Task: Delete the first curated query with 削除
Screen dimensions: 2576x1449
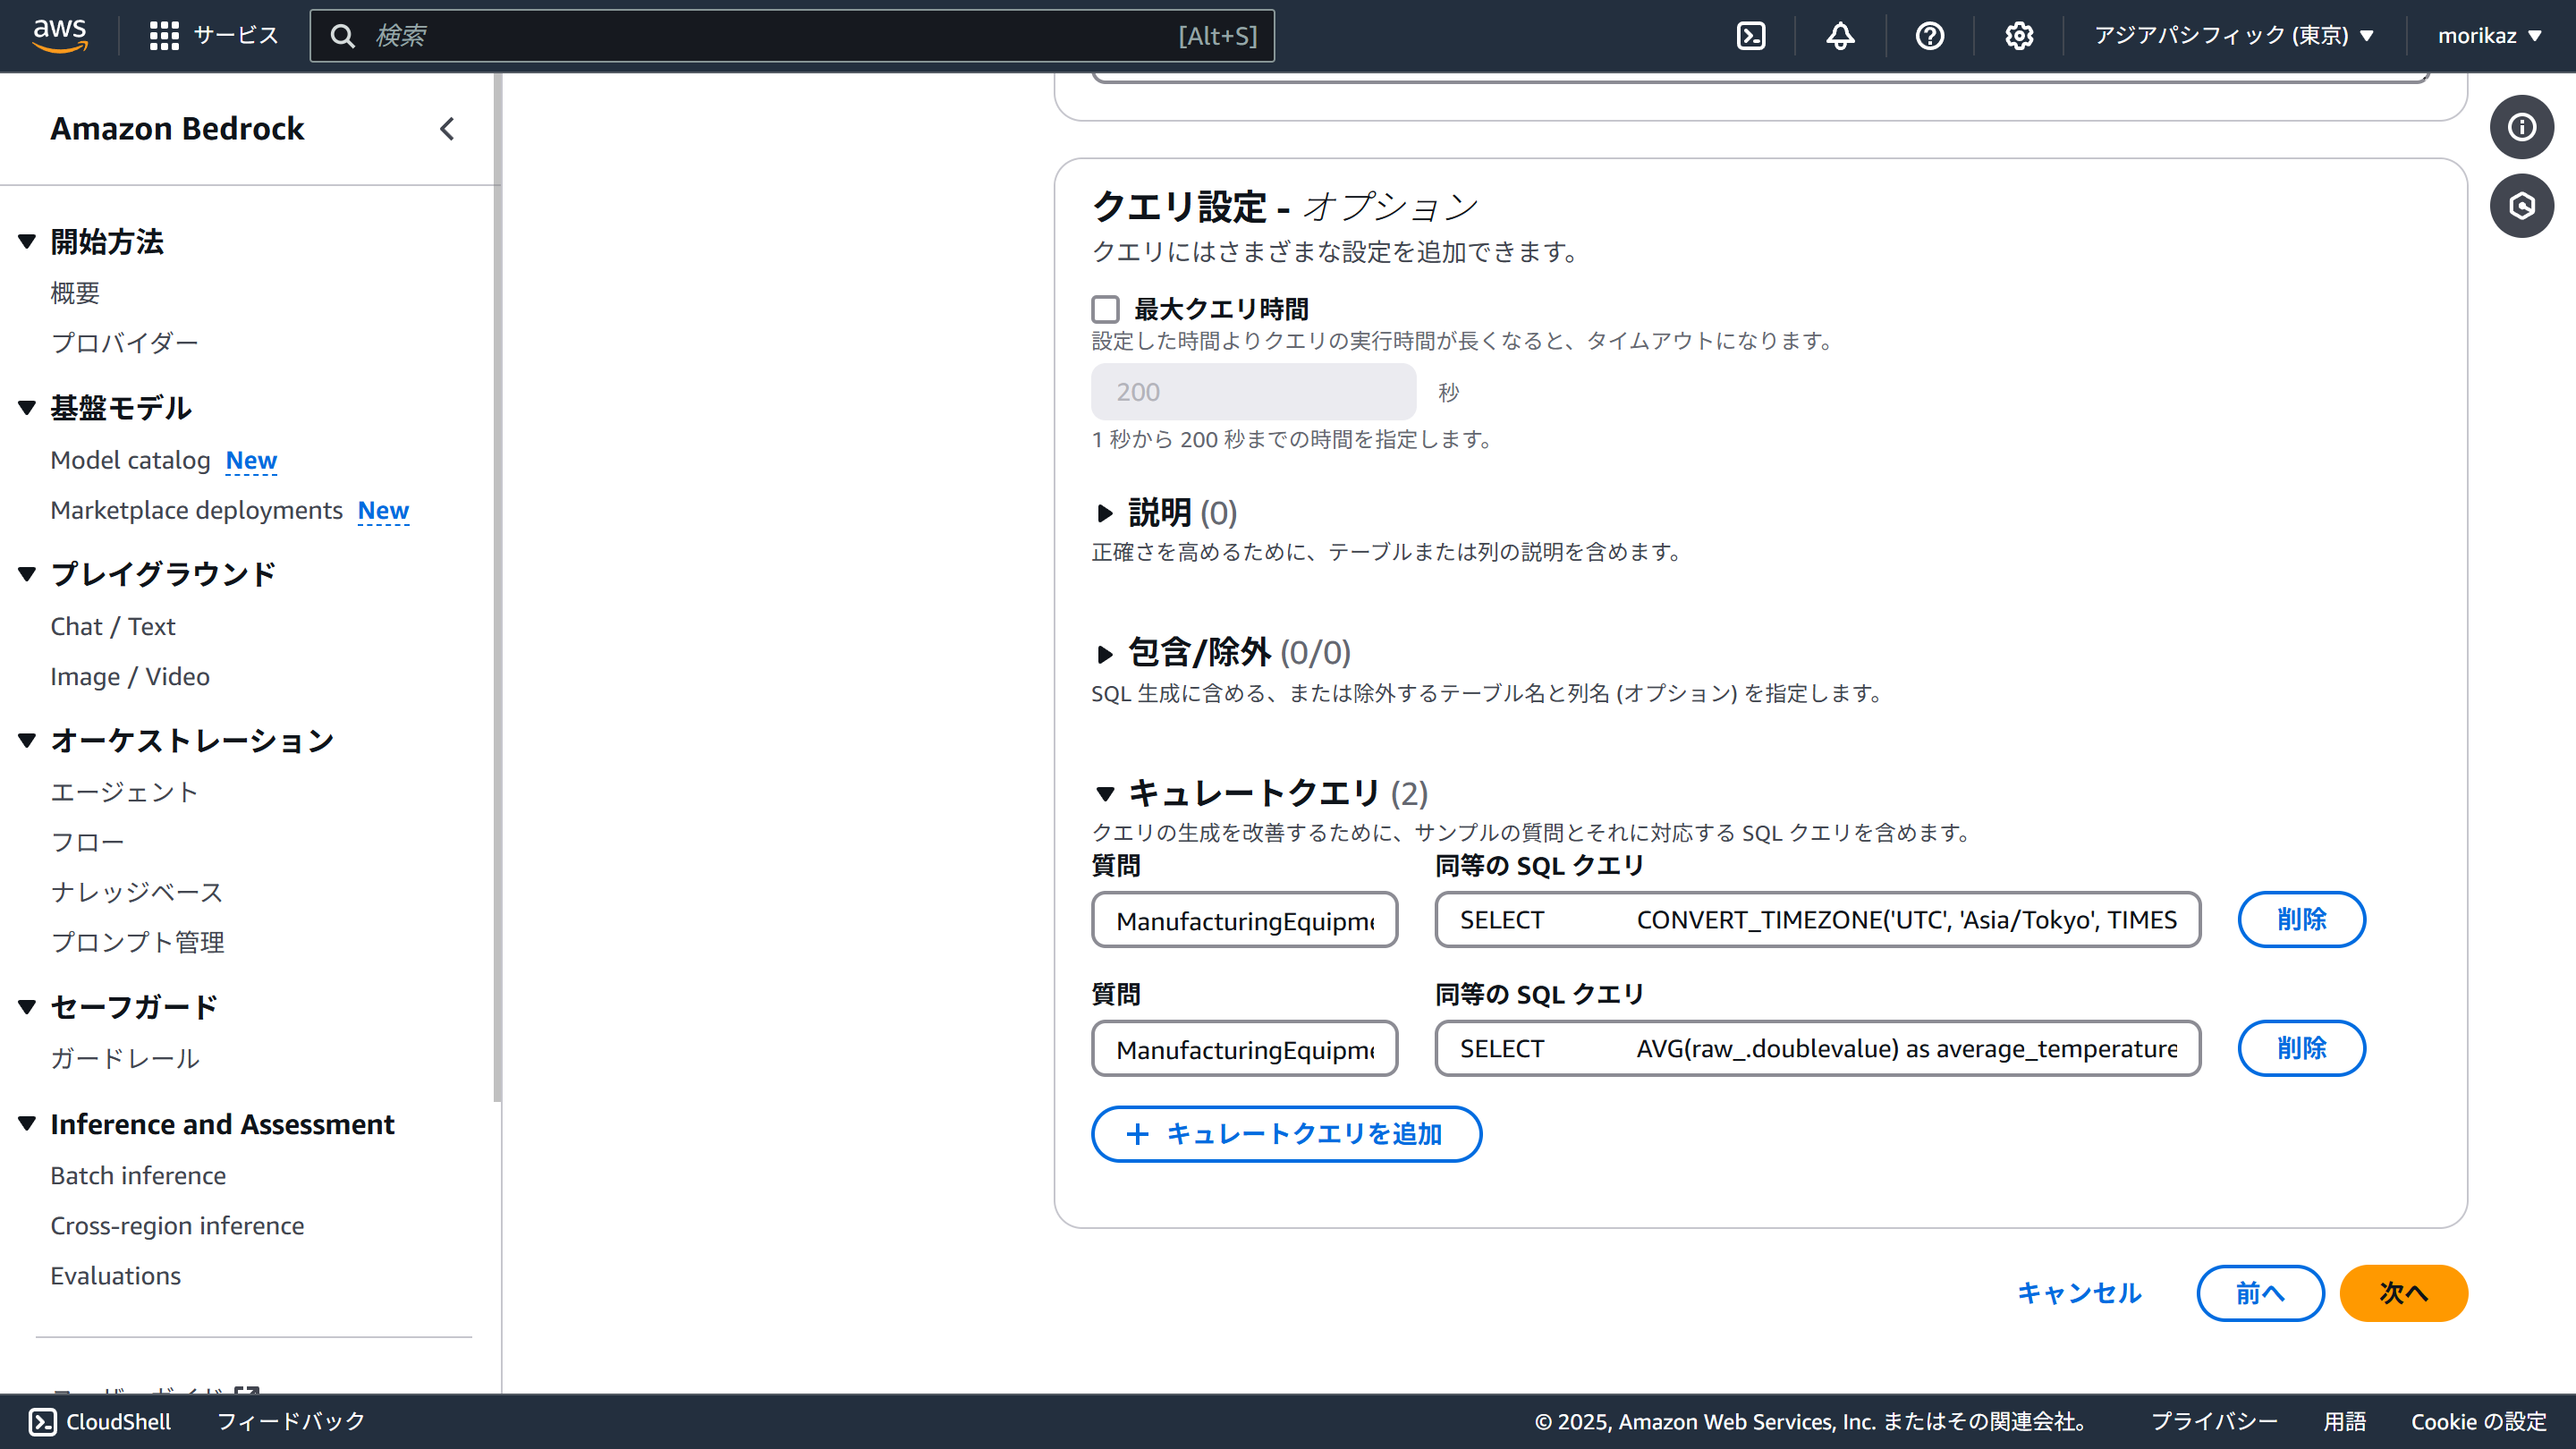Action: tap(2301, 919)
